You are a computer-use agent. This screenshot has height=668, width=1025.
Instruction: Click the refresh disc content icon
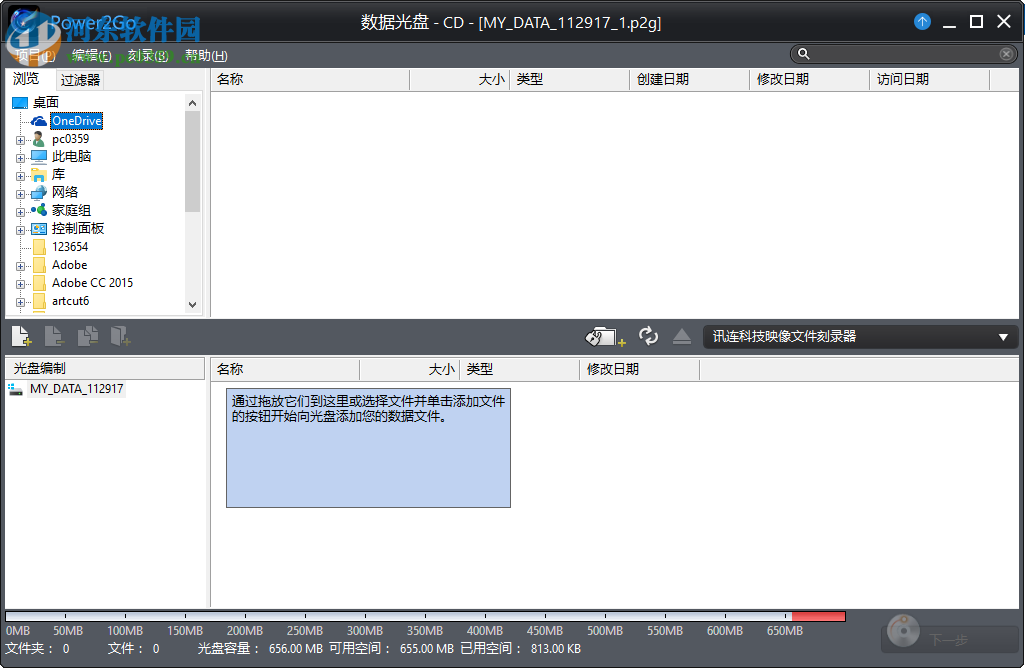pyautogui.click(x=648, y=335)
